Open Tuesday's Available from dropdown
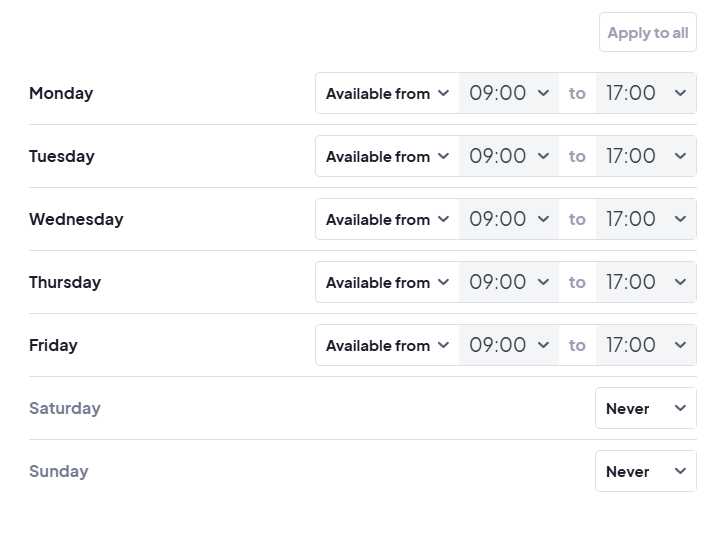720x534 pixels. coord(387,157)
